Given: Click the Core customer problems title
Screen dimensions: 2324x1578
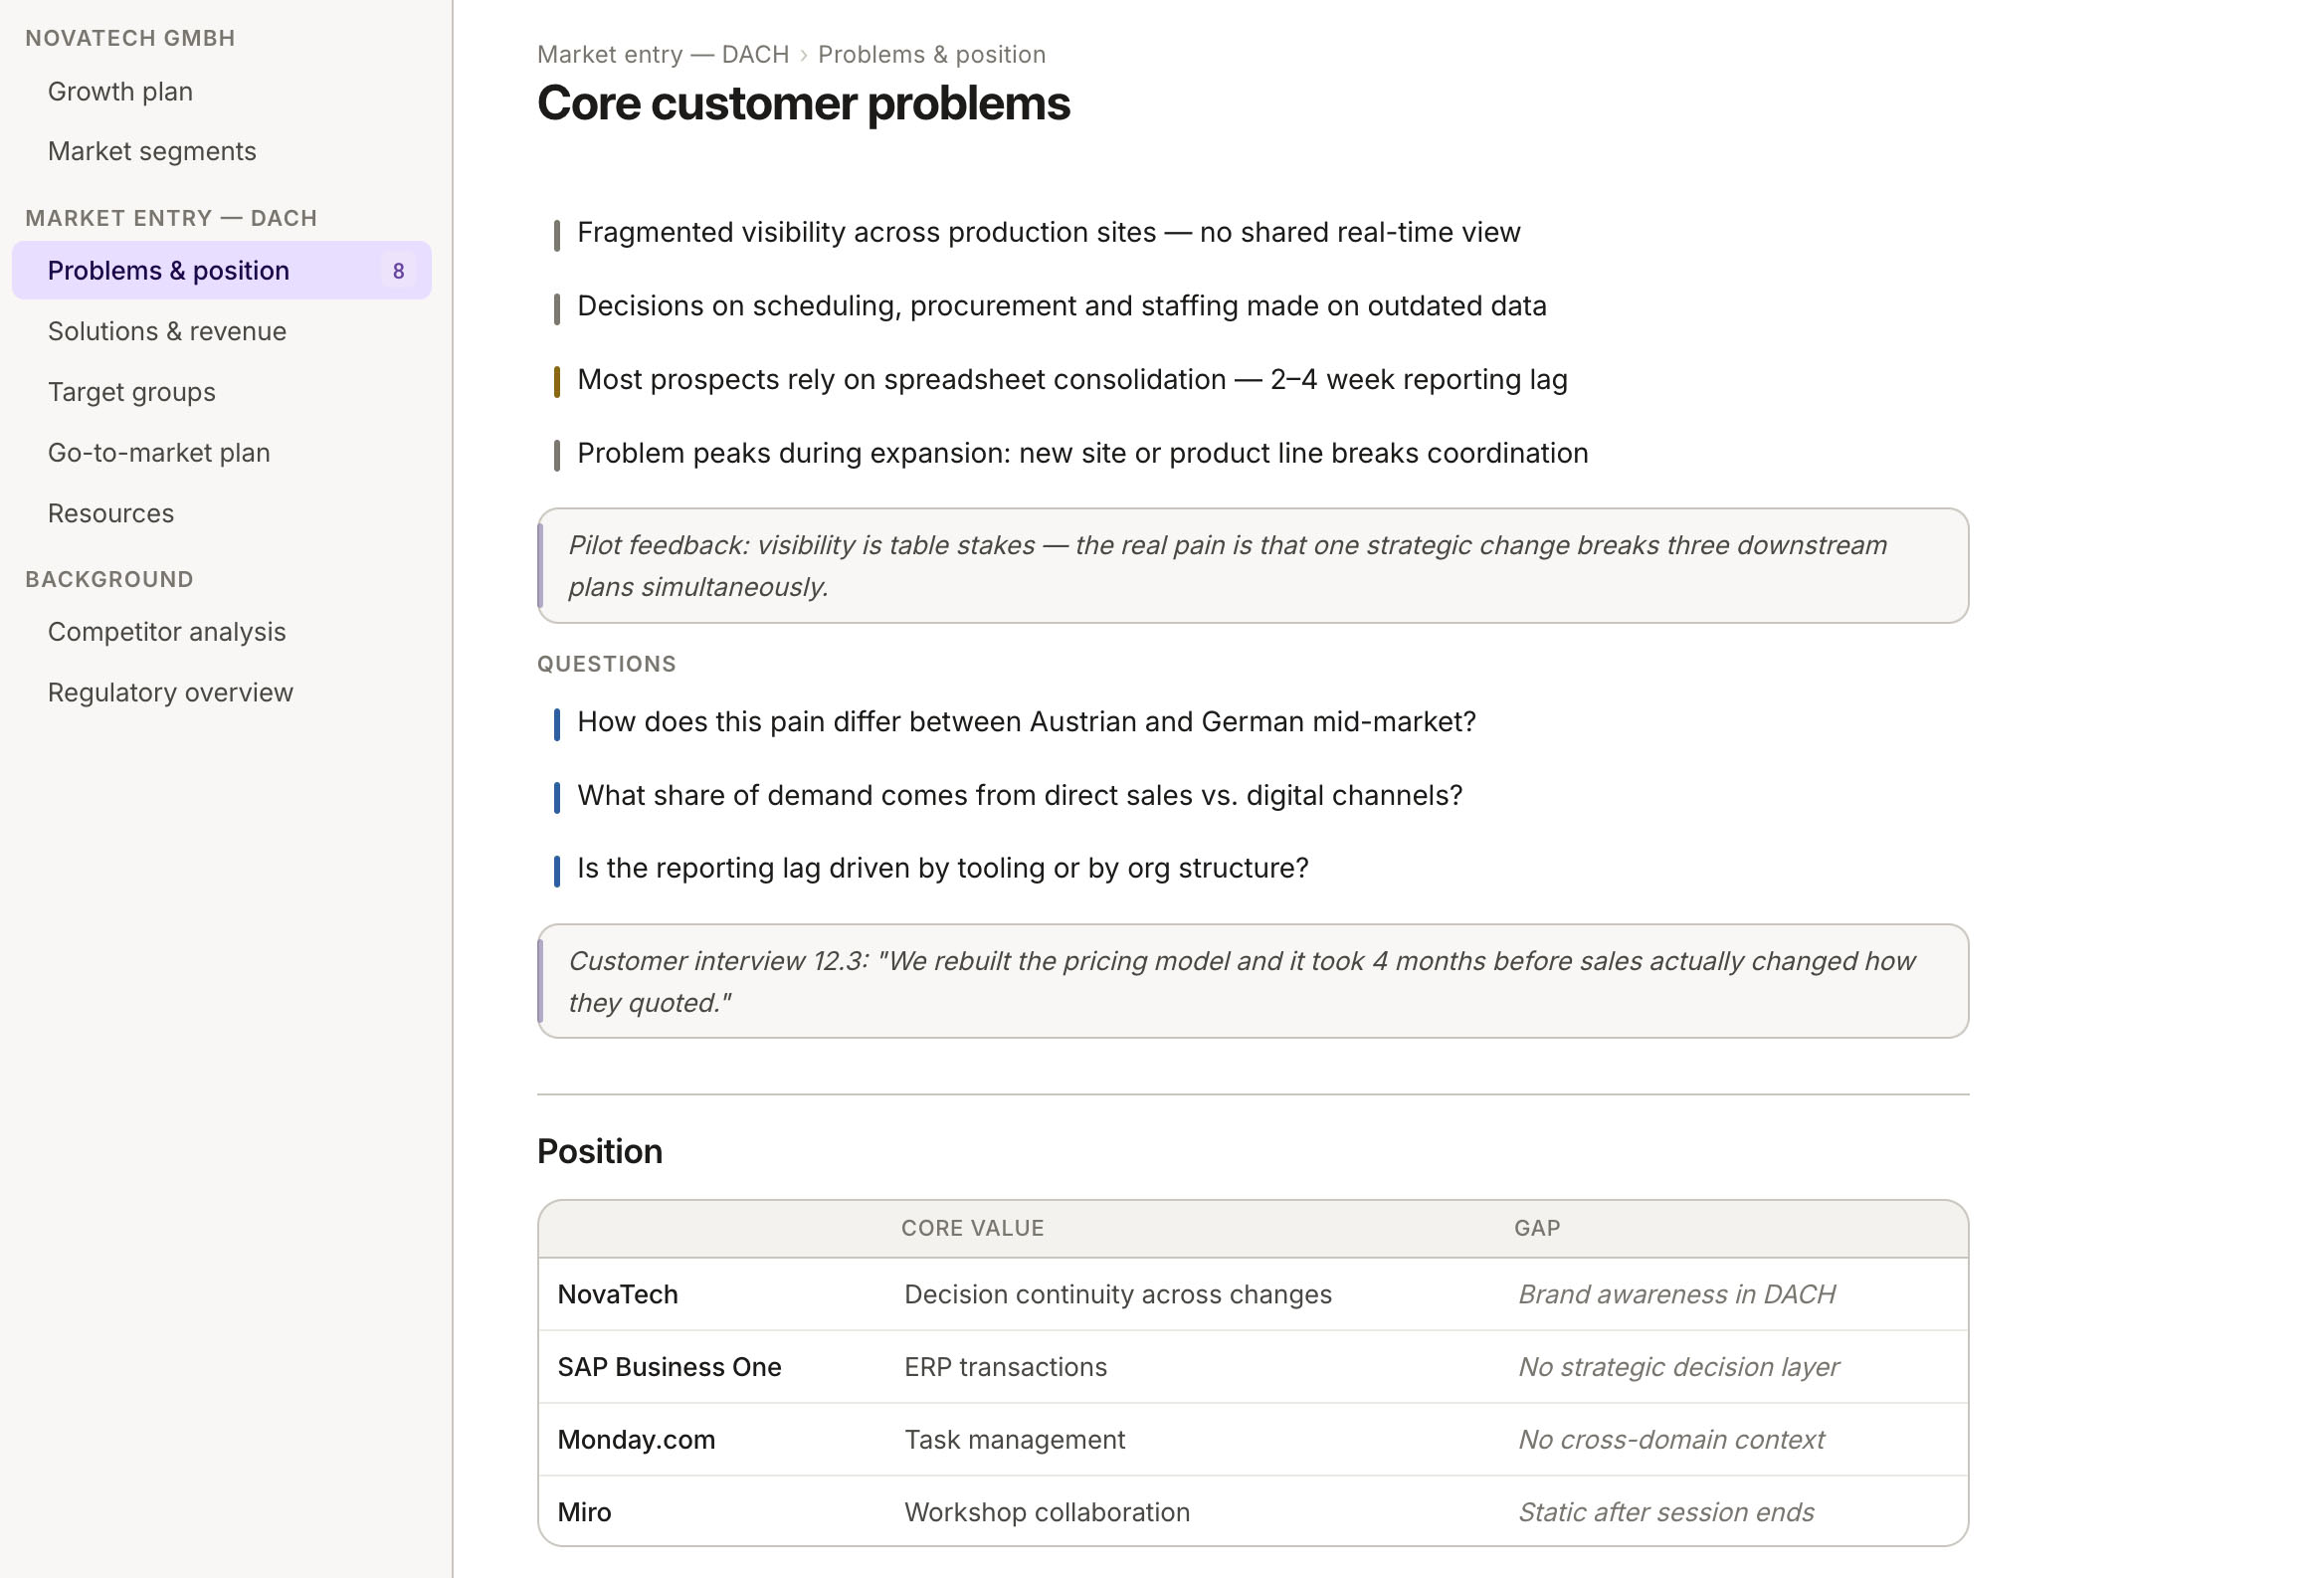Looking at the screenshot, I should coord(803,103).
